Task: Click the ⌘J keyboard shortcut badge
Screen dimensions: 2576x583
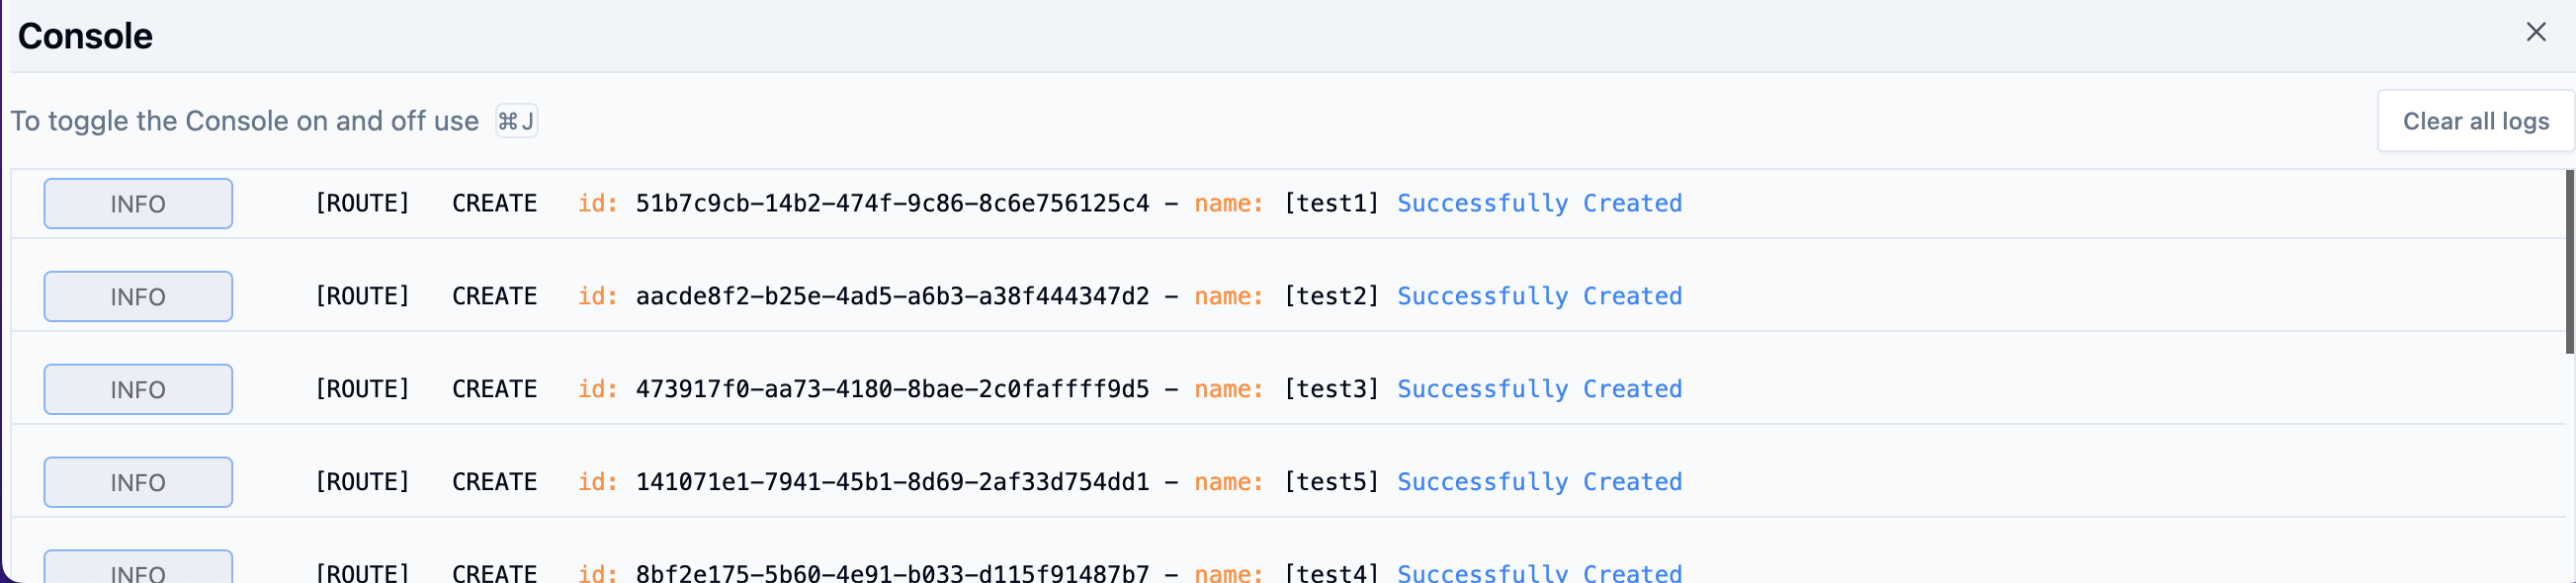Action: (x=516, y=121)
